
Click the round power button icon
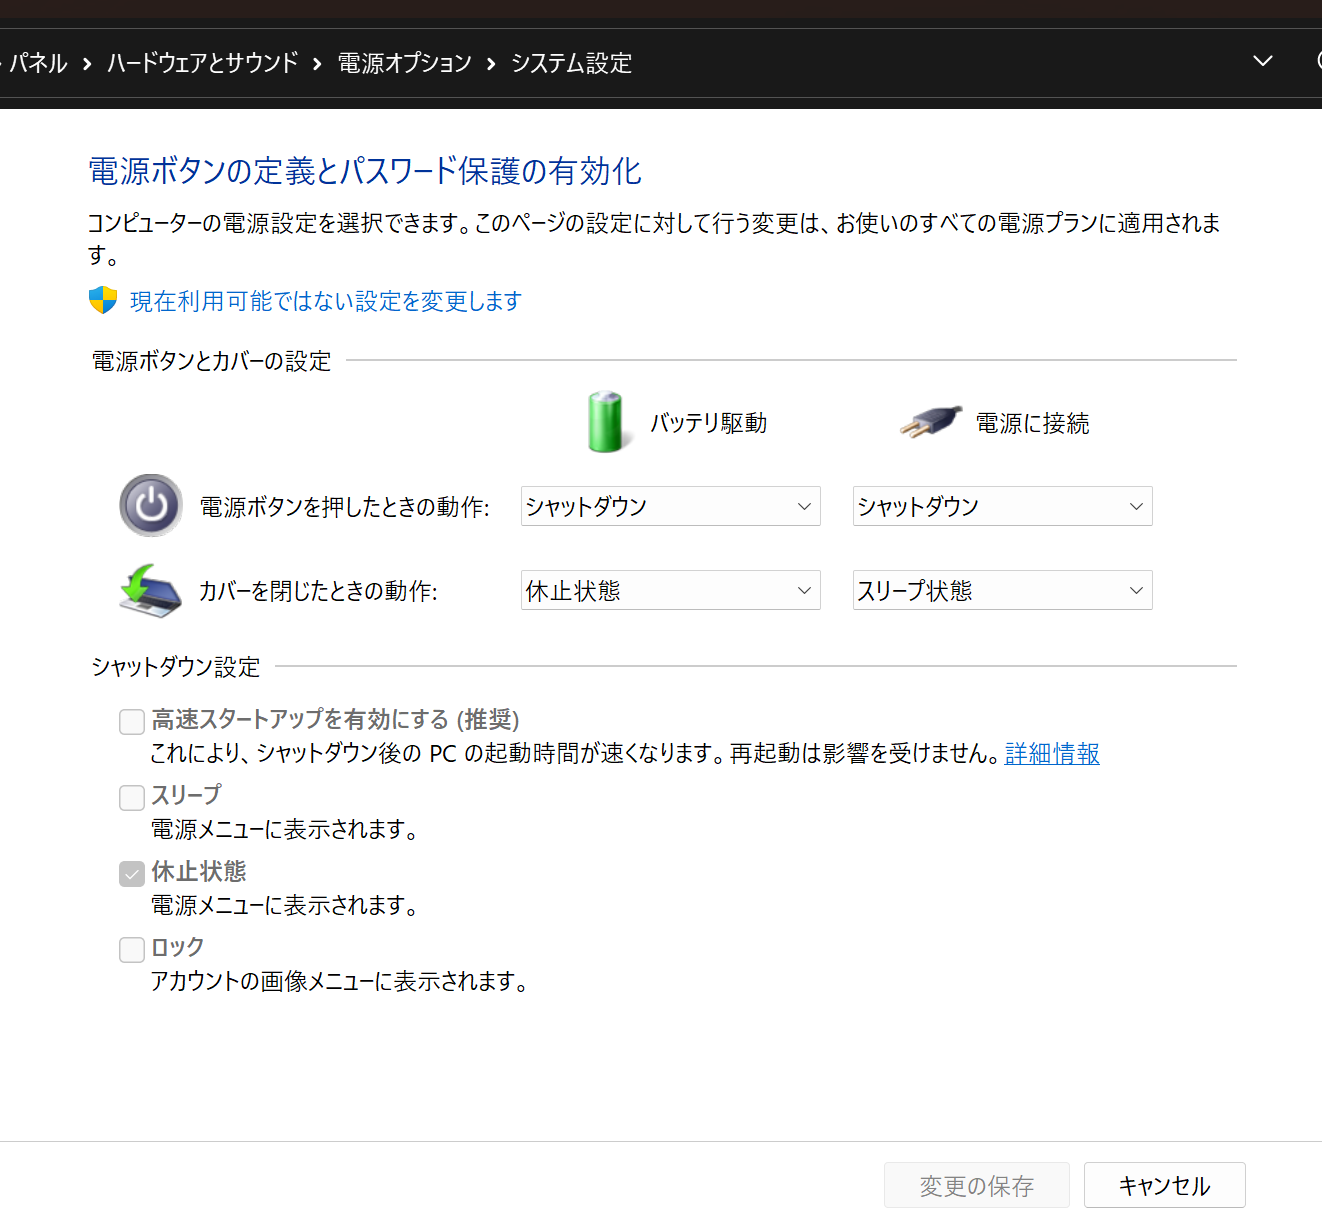point(151,506)
